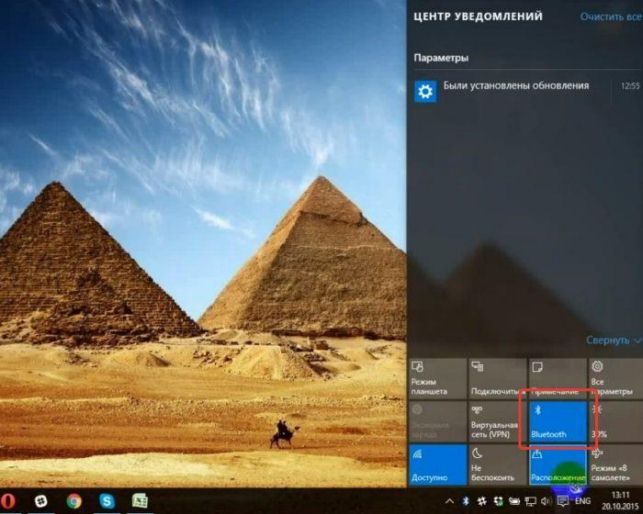Open Все параметры settings tile
Image resolution: width=643 pixels, height=514 pixels.
(616, 378)
